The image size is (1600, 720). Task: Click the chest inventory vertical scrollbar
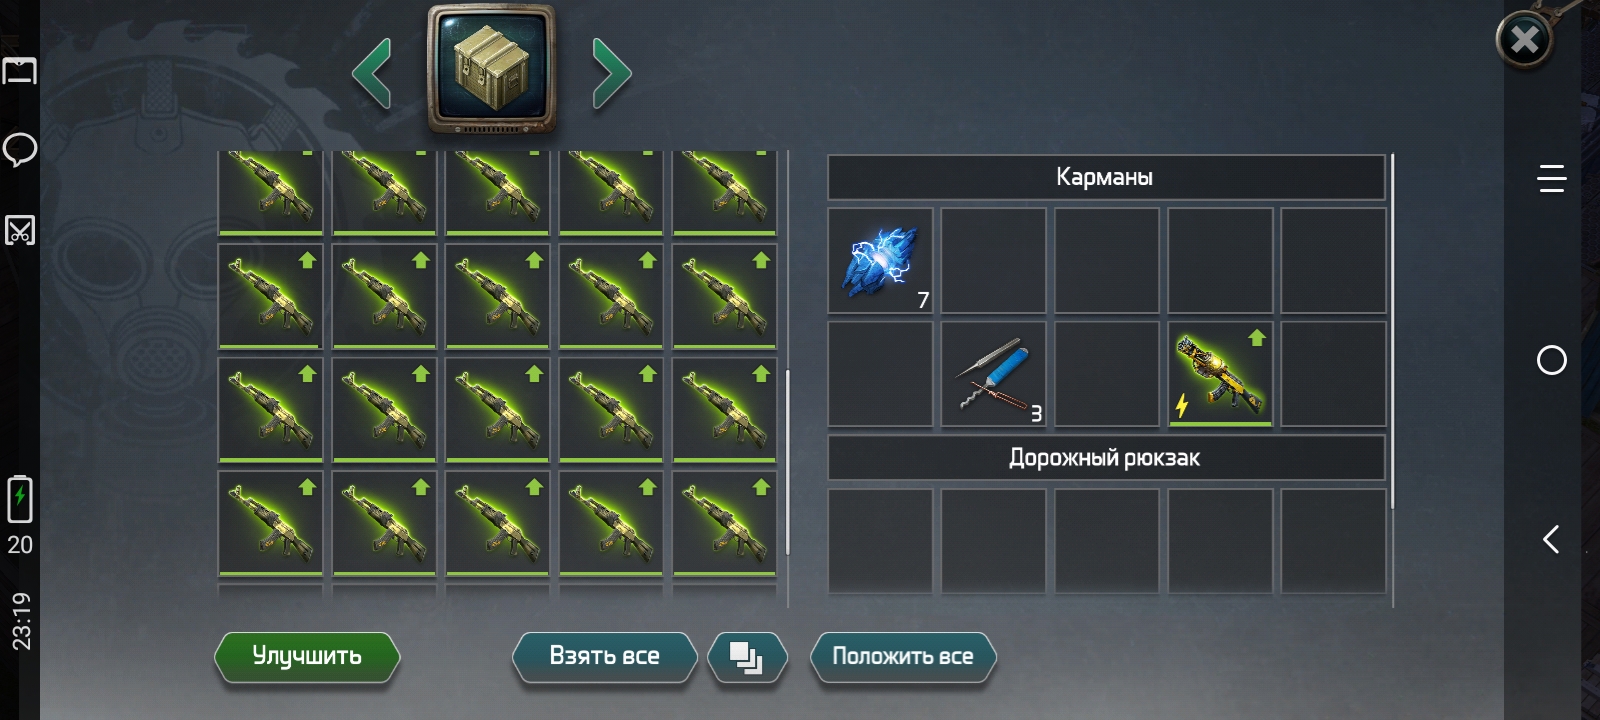tap(788, 462)
